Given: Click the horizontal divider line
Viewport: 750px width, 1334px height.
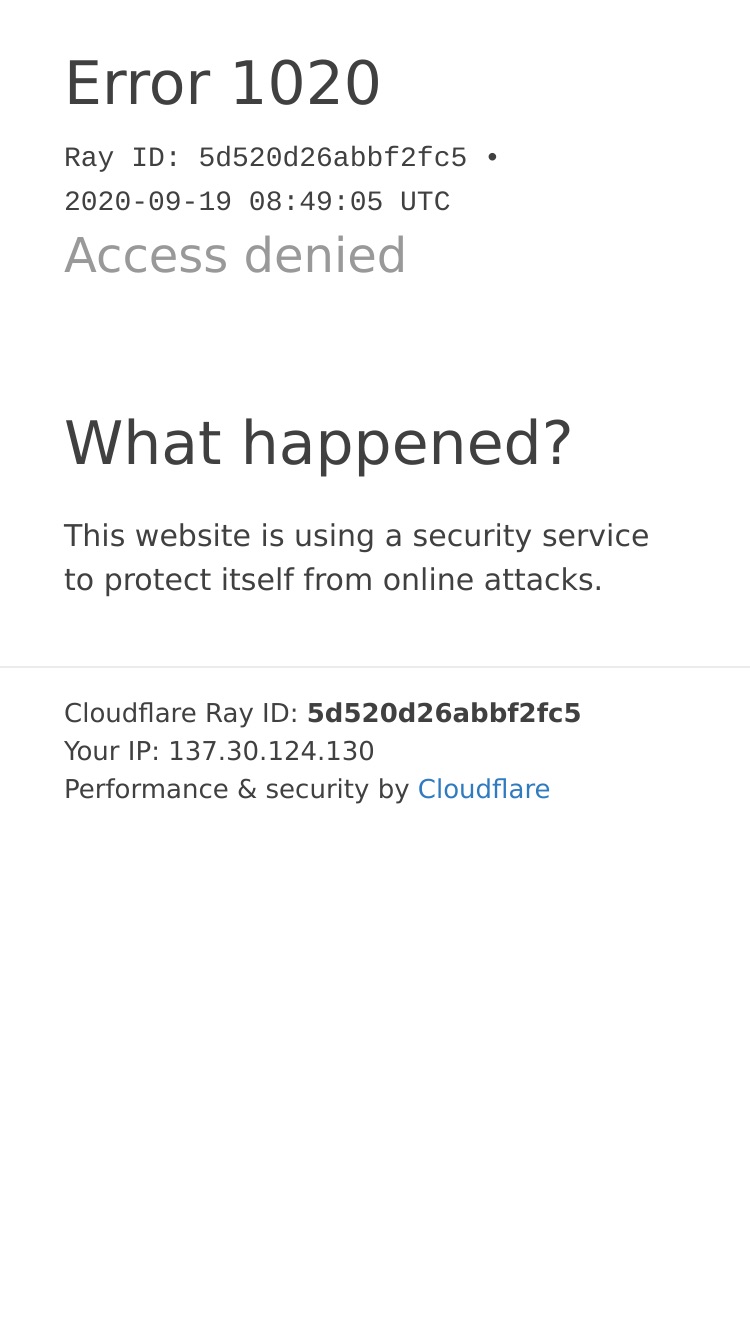Looking at the screenshot, I should (x=375, y=667).
